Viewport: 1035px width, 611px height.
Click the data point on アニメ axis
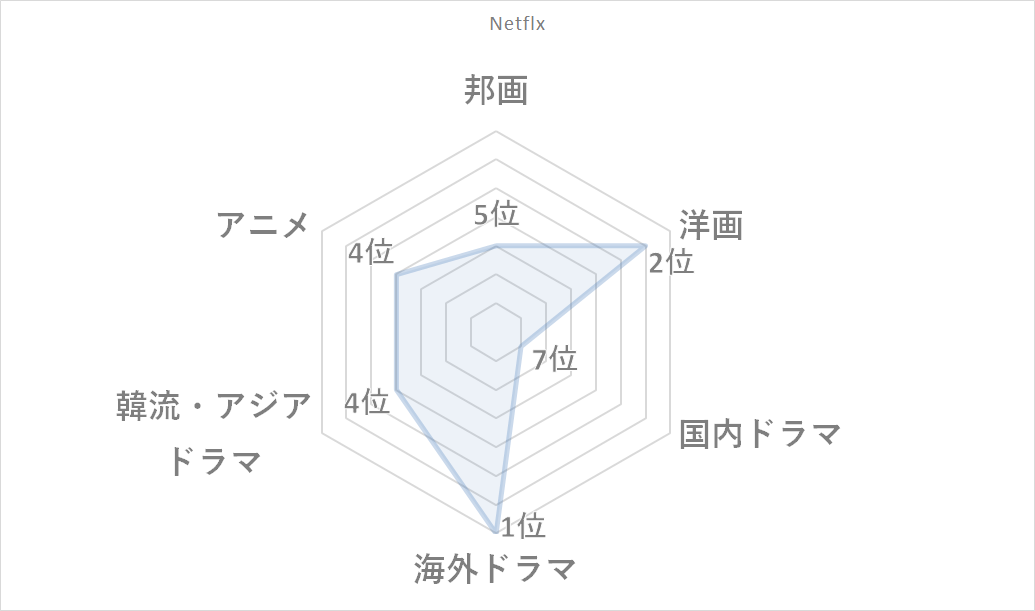tap(396, 275)
